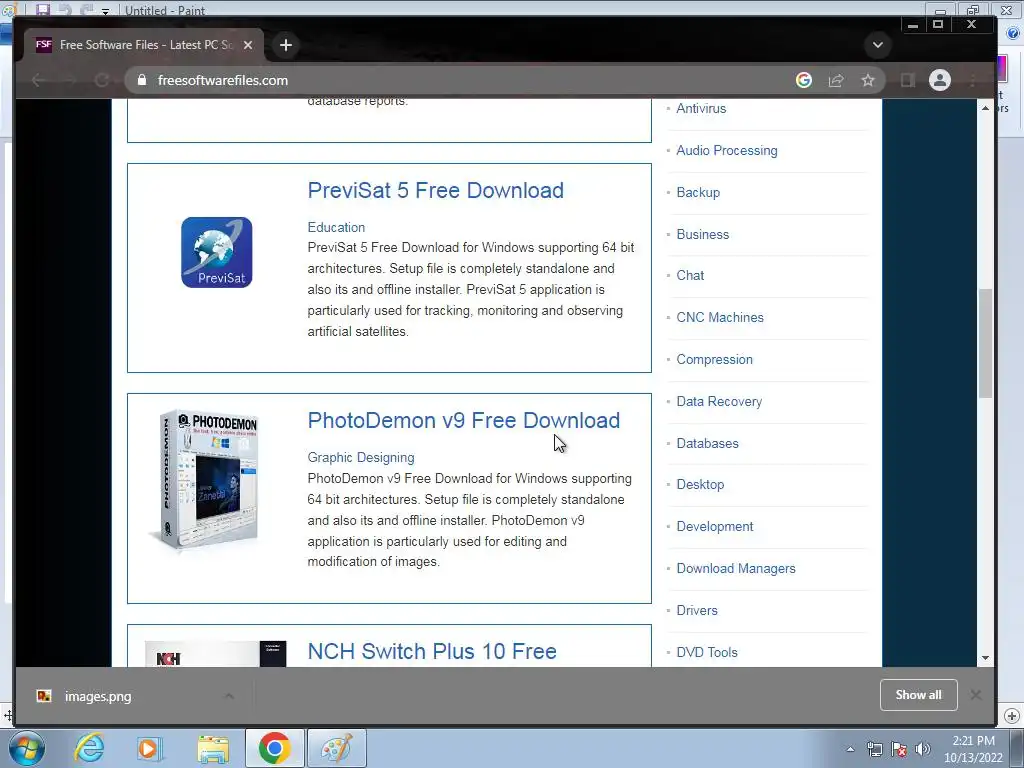
Task: Click the Chrome reload page icon
Action: tap(101, 80)
